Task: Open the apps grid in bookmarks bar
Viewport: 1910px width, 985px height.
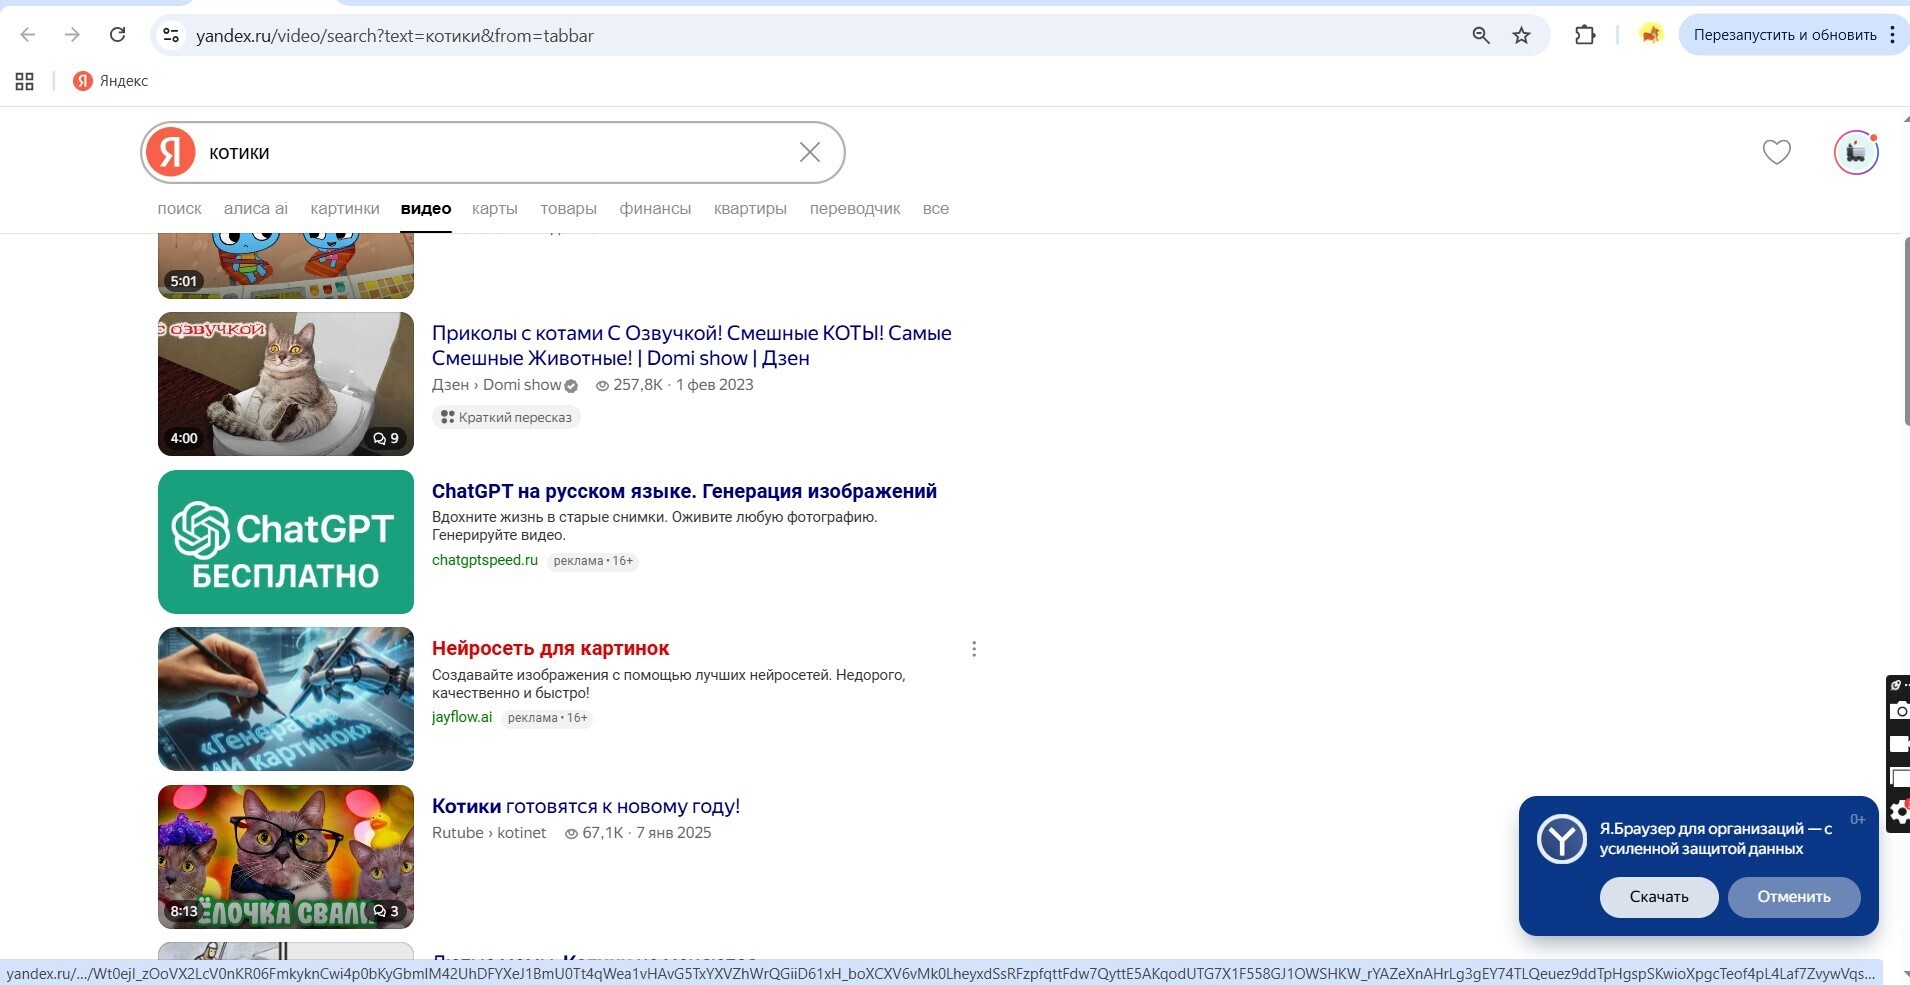Action: tap(25, 81)
